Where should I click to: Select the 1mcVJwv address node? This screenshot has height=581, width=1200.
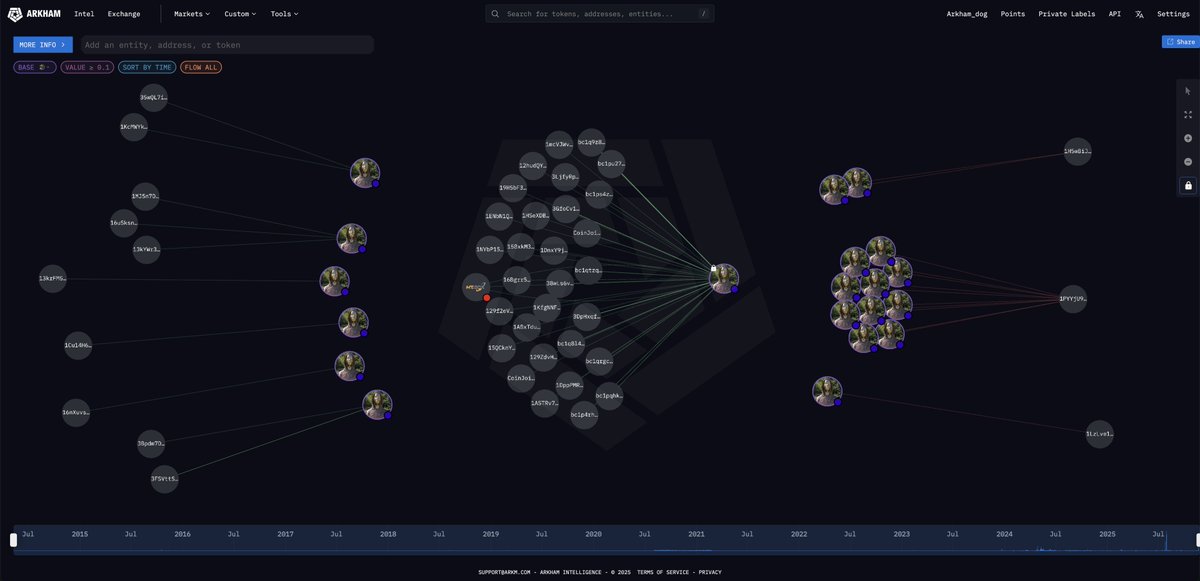tap(559, 145)
